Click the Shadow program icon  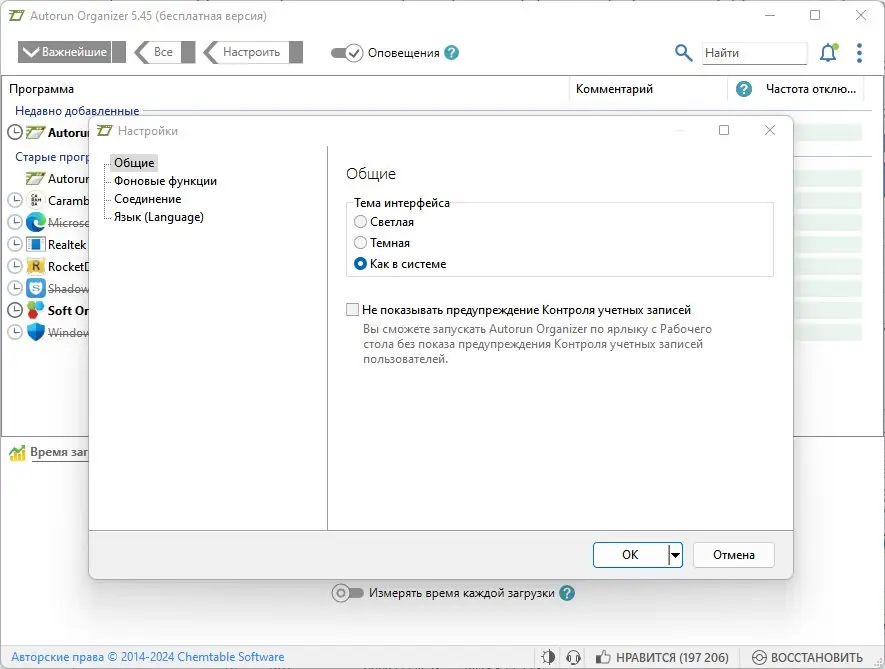coord(36,288)
